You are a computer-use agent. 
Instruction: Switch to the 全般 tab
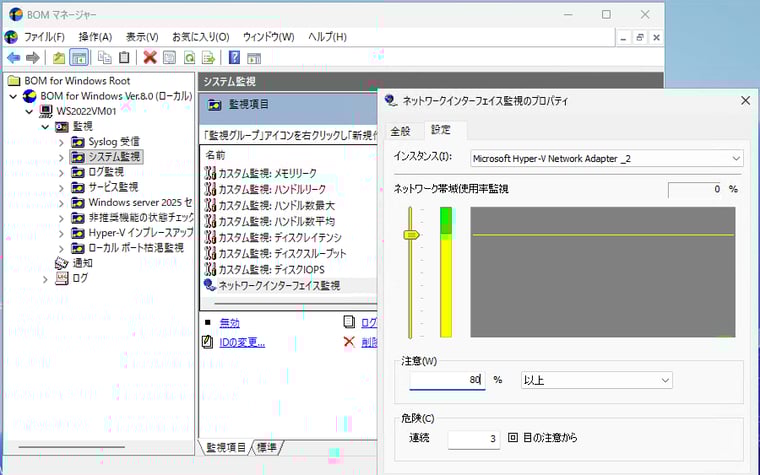pyautogui.click(x=400, y=131)
